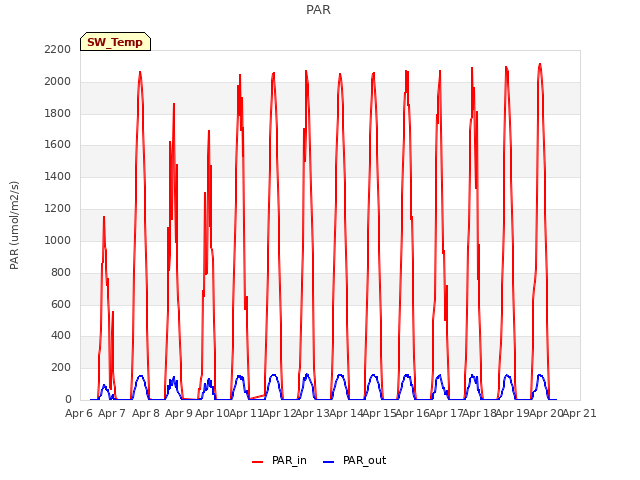The height and width of the screenshot is (480, 640).
Task: Click the SW_Temp annotation label
Action: (115, 42)
